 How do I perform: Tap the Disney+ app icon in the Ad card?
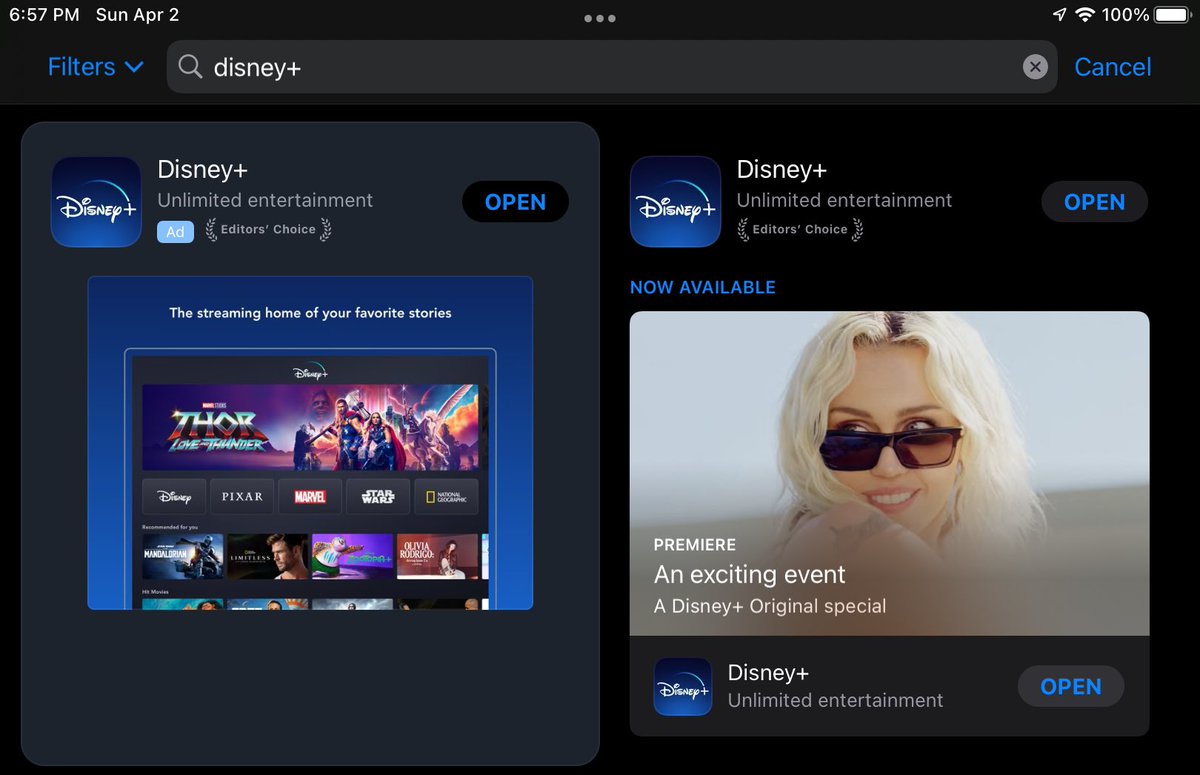click(96, 202)
